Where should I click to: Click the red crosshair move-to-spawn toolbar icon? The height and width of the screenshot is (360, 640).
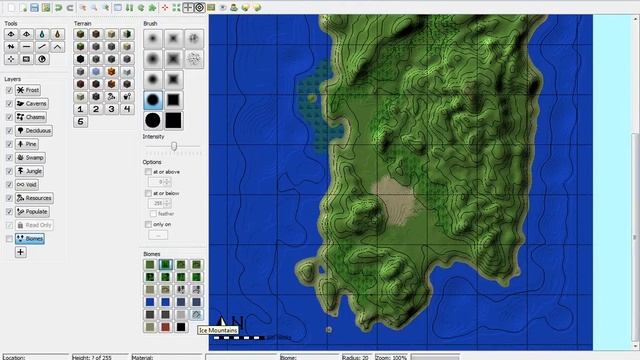click(x=164, y=7)
